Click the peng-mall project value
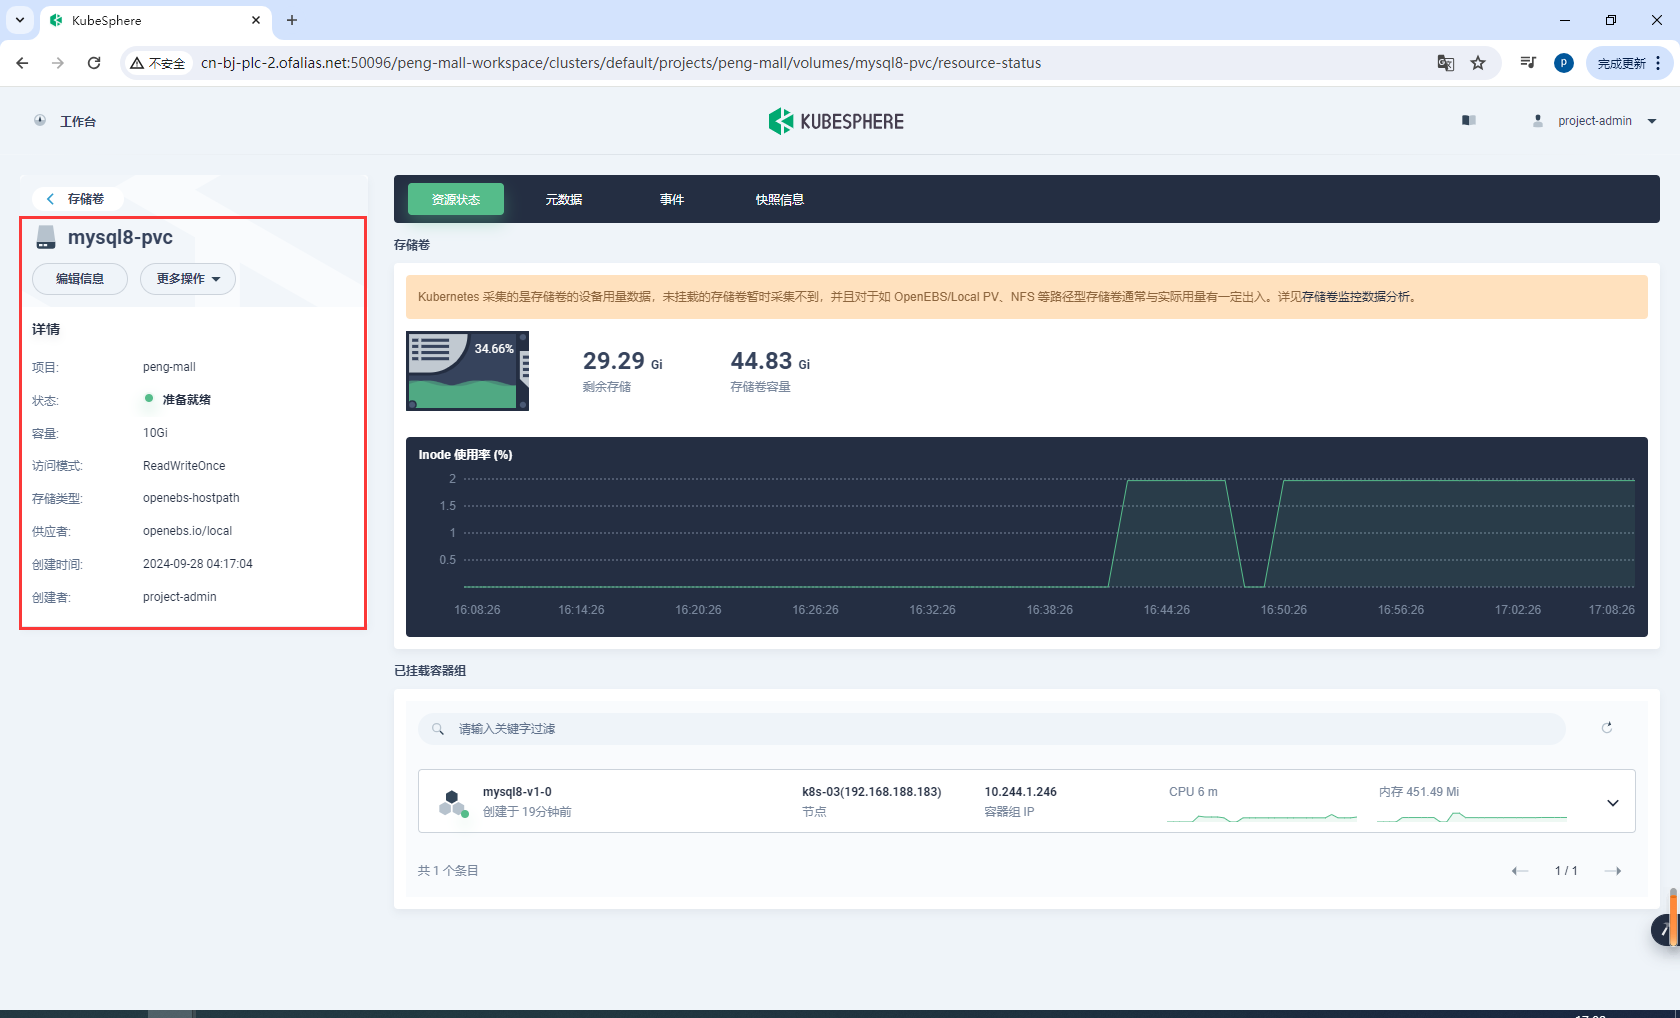The width and height of the screenshot is (1680, 1018). tap(169, 367)
